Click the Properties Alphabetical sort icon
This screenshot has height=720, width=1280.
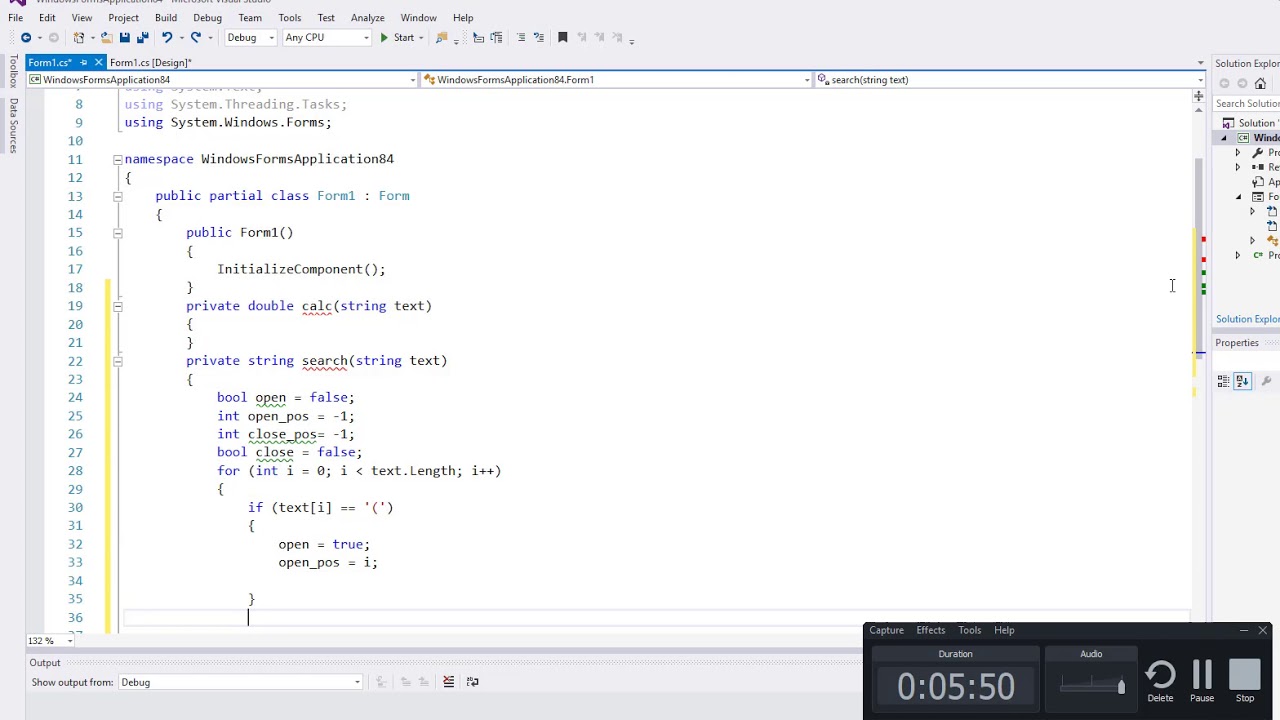[x=1242, y=381]
